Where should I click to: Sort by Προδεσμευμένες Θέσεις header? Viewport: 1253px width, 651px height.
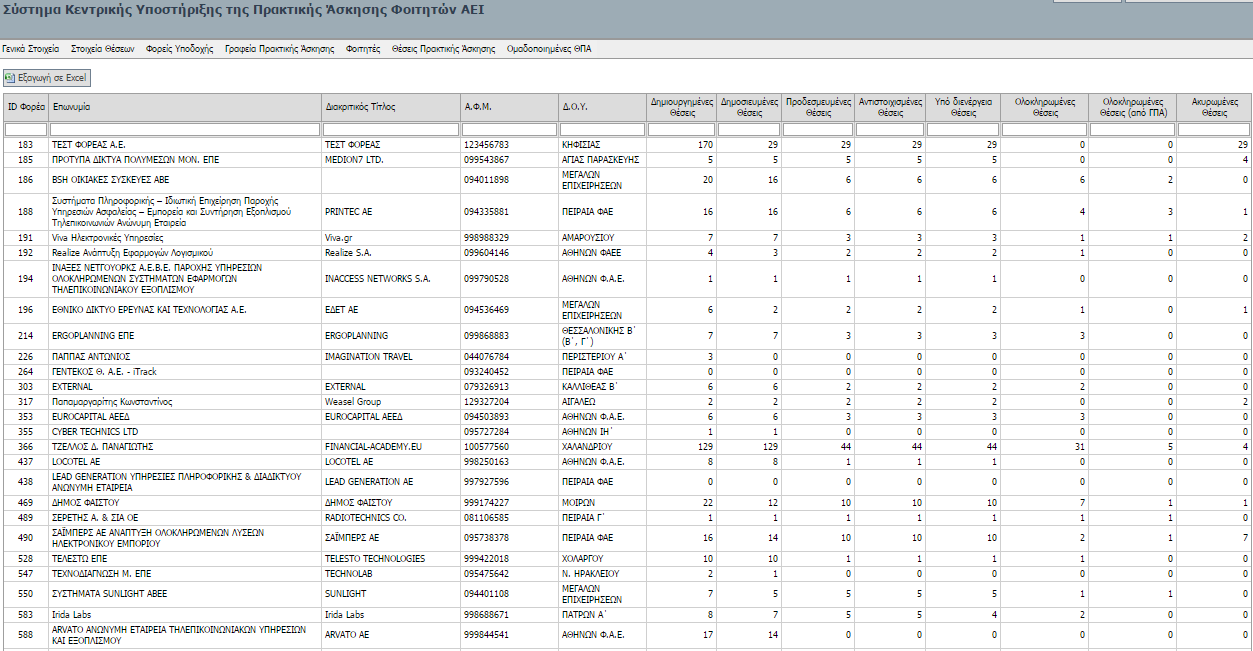pos(818,107)
